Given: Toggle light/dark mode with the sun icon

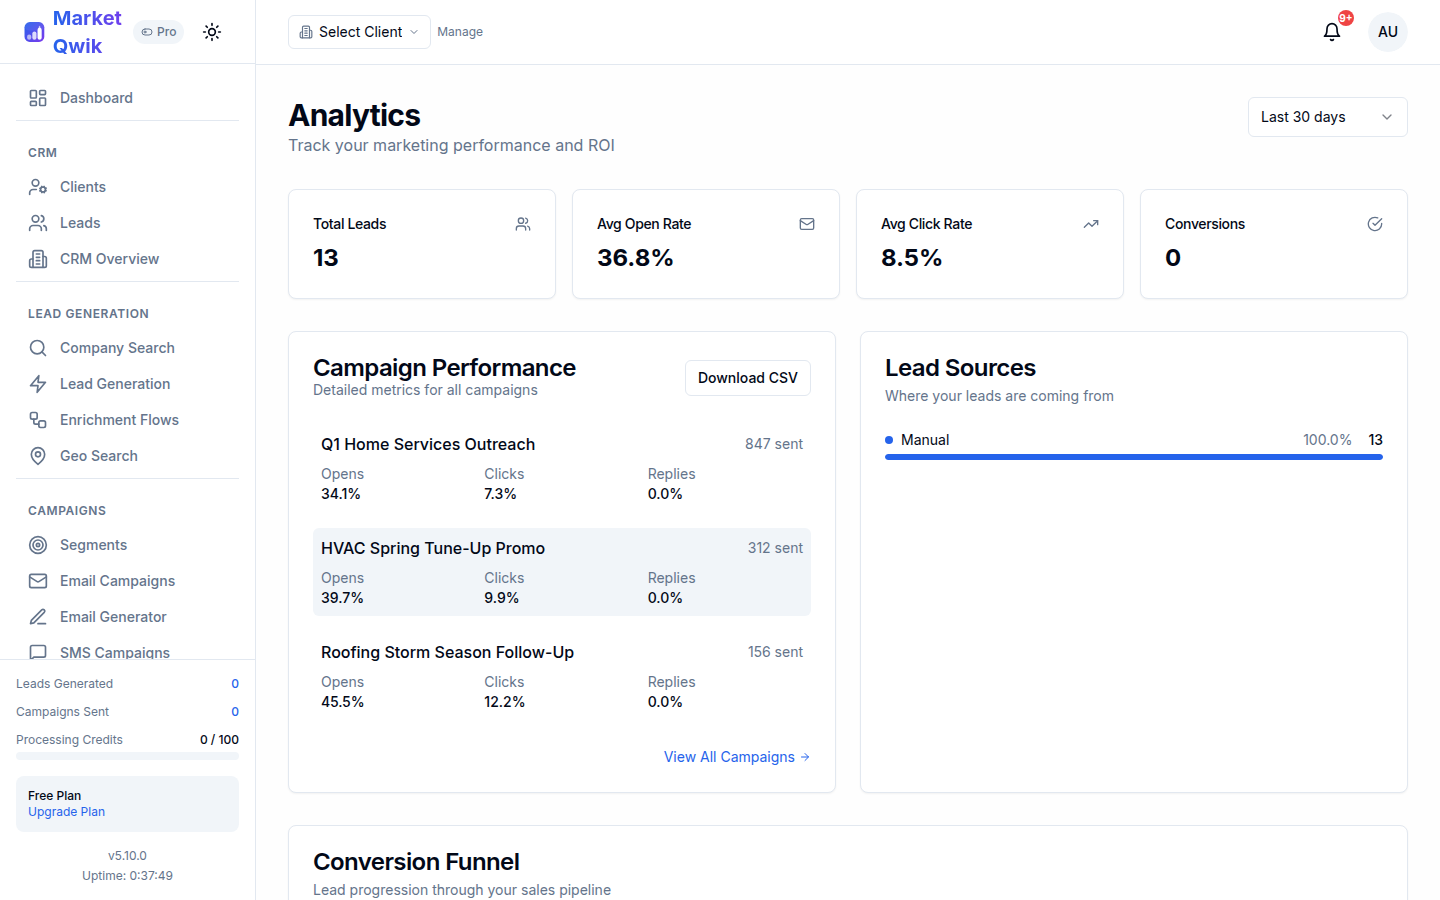Looking at the screenshot, I should click(x=211, y=31).
